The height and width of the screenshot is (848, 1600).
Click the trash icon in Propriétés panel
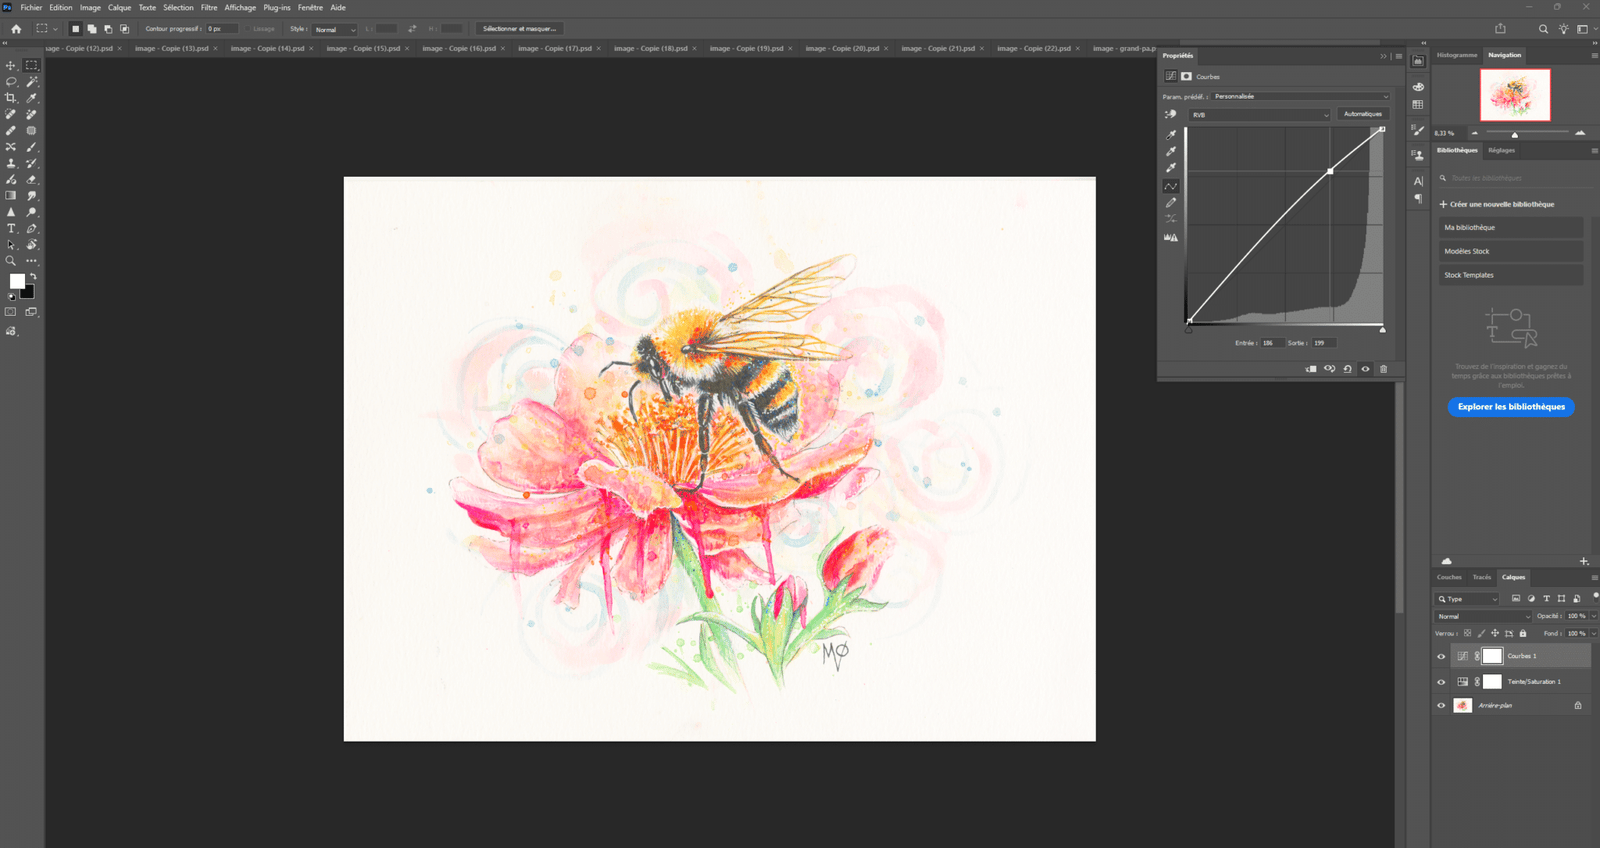1384,369
